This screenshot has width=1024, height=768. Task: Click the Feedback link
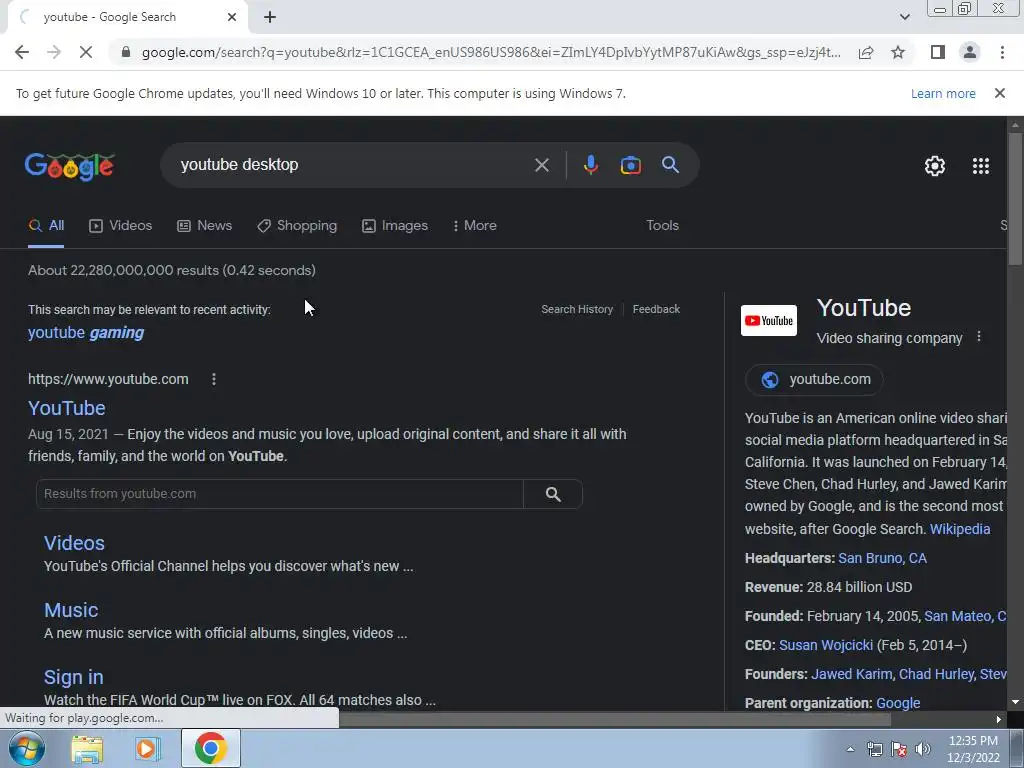click(x=656, y=310)
